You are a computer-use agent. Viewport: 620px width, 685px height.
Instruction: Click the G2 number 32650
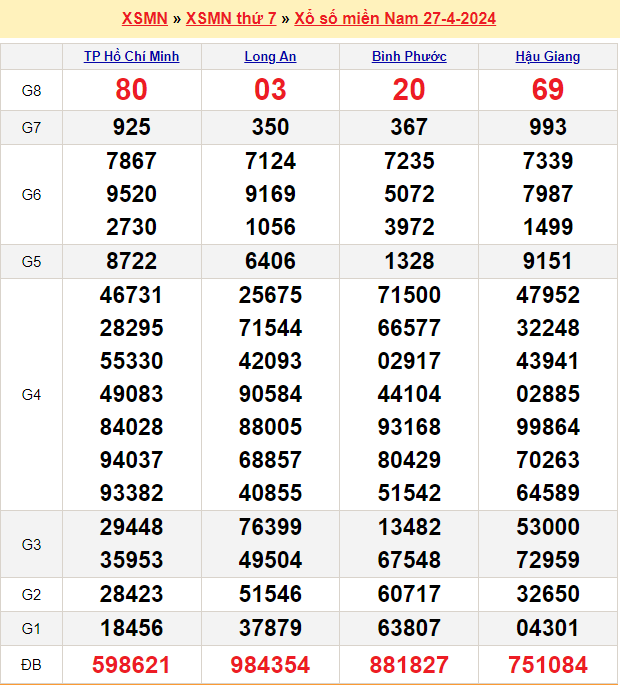548,594
